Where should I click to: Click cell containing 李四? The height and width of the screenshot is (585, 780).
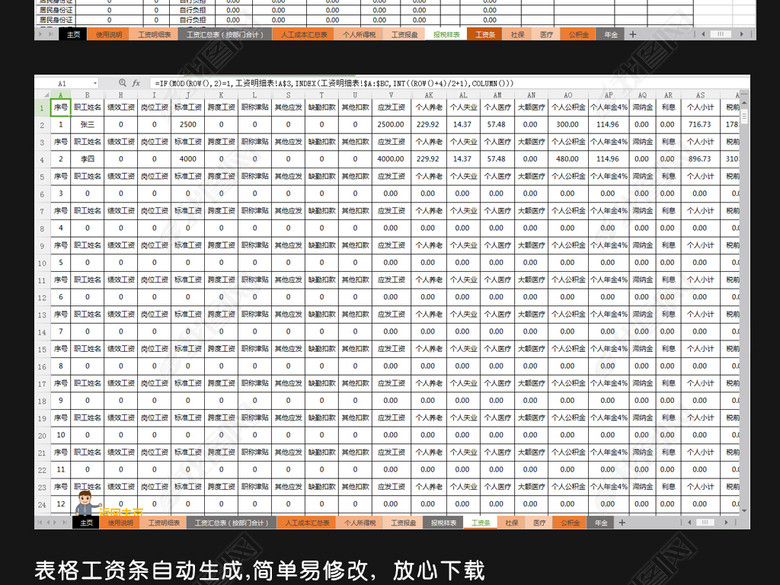[x=87, y=159]
